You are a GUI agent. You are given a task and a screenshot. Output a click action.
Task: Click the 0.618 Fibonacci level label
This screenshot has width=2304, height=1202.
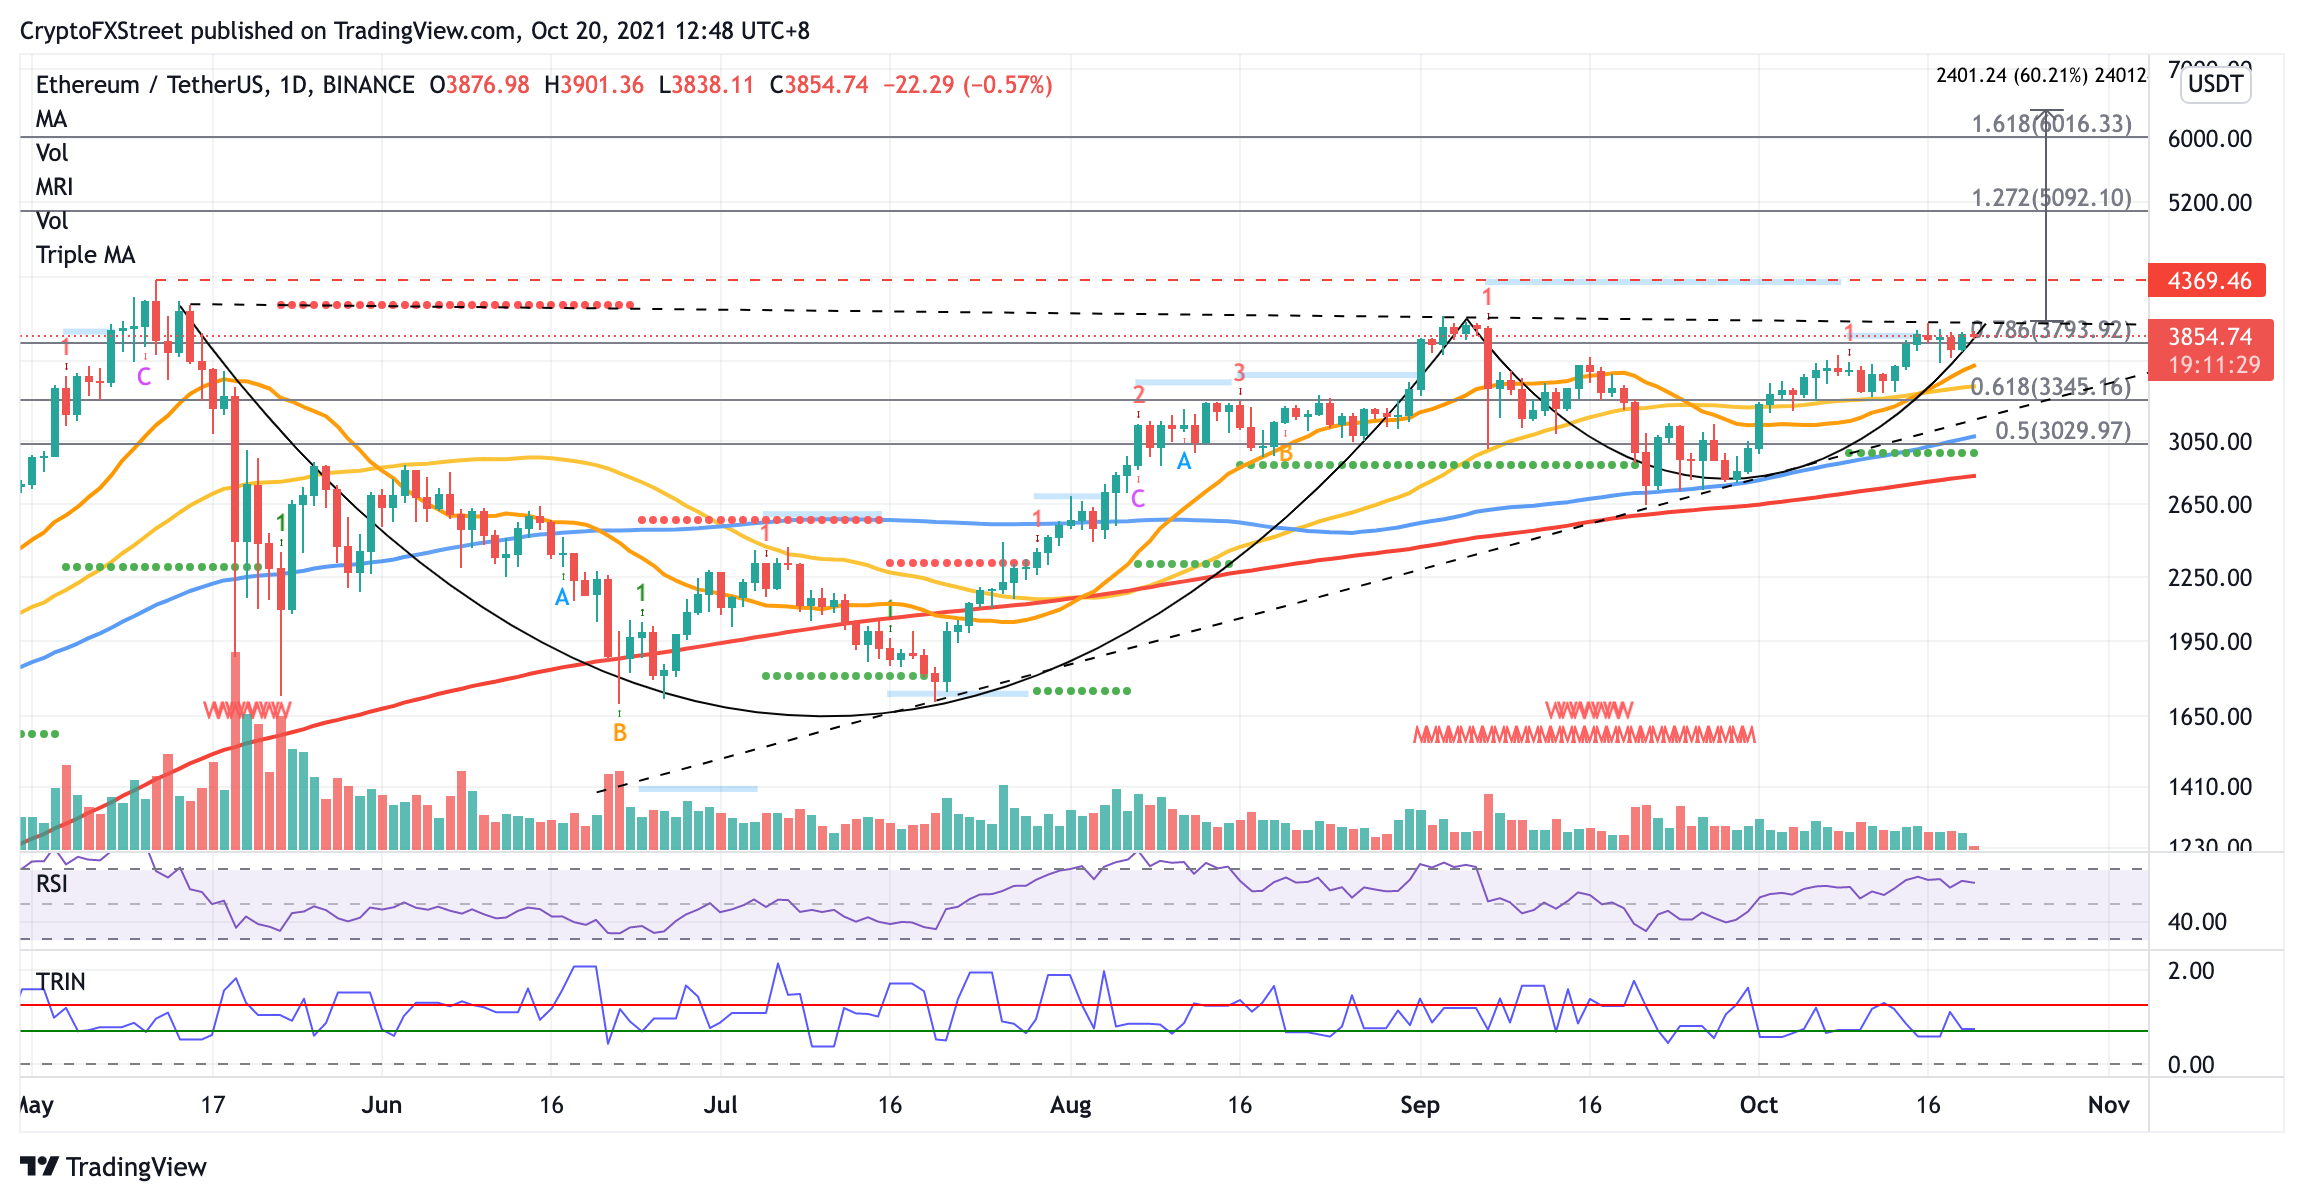(2050, 387)
